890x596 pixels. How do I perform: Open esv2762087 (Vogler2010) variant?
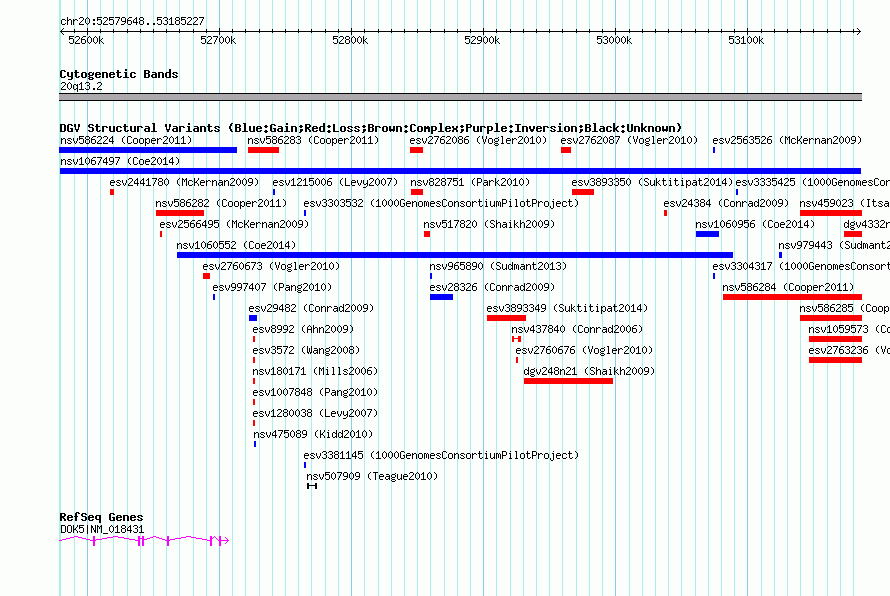629,140
